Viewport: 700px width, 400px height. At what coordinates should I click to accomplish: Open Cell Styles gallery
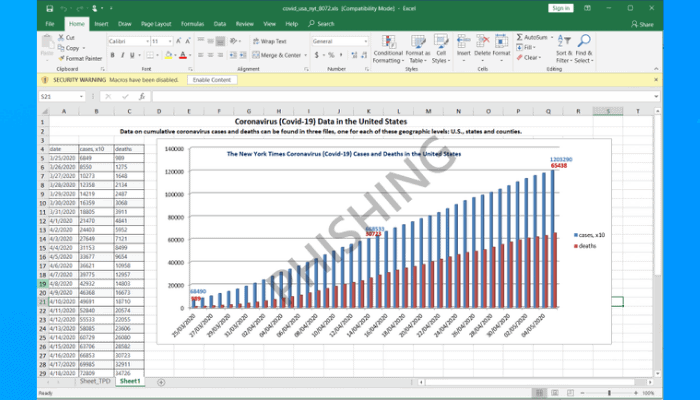[x=441, y=49]
